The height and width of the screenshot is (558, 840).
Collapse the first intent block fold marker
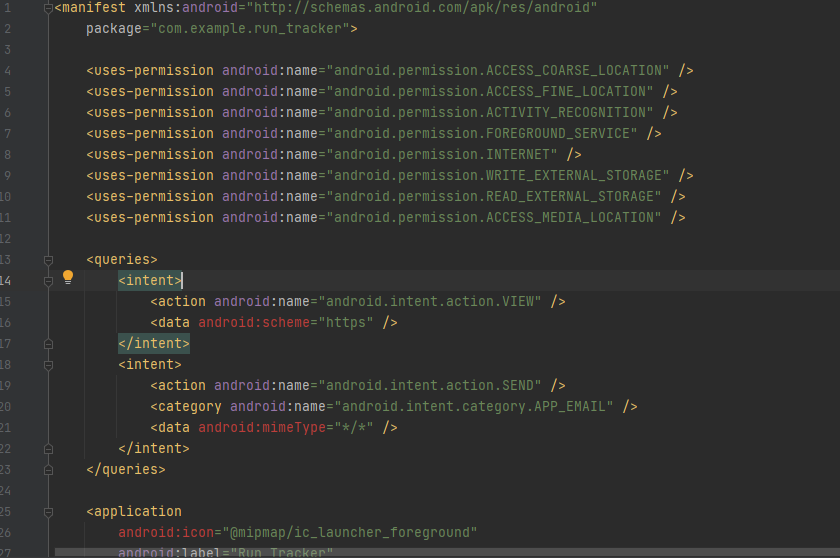tap(48, 281)
